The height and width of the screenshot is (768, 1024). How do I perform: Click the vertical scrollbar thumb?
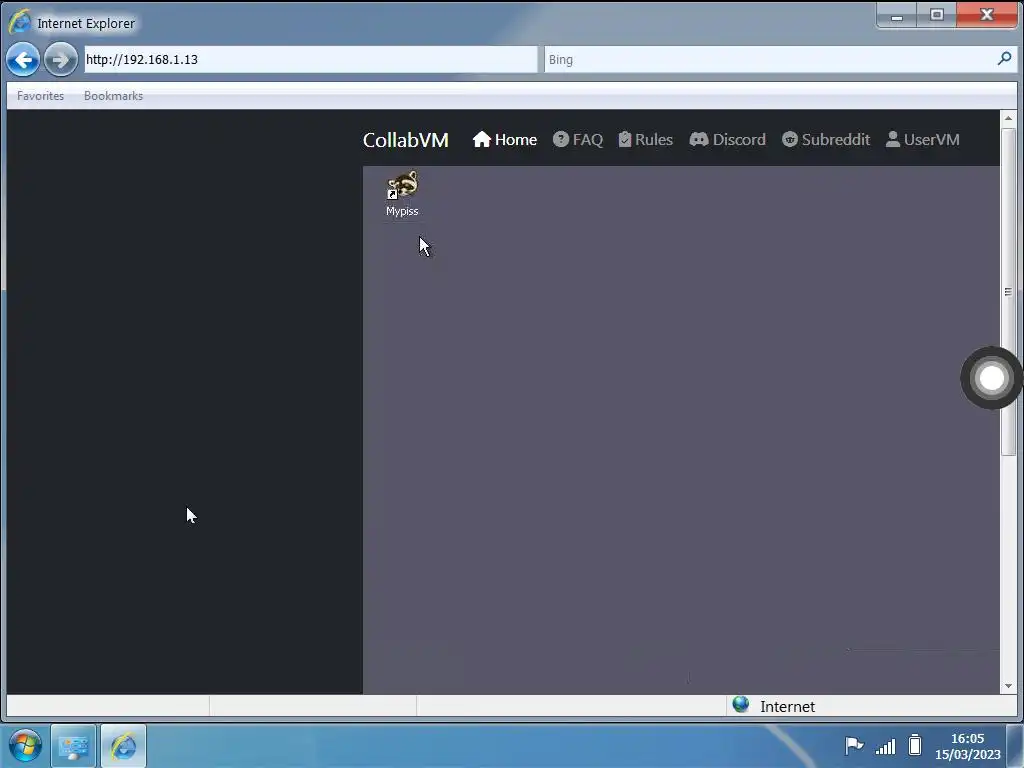tap(1008, 291)
